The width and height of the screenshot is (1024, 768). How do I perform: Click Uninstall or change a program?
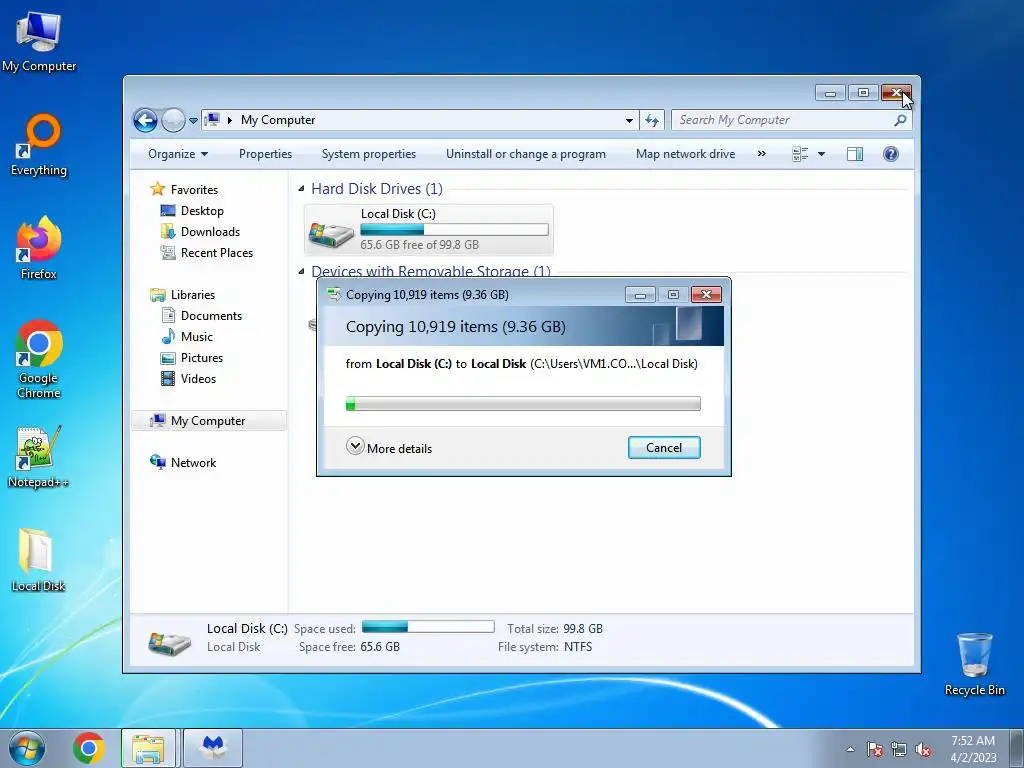pos(526,154)
